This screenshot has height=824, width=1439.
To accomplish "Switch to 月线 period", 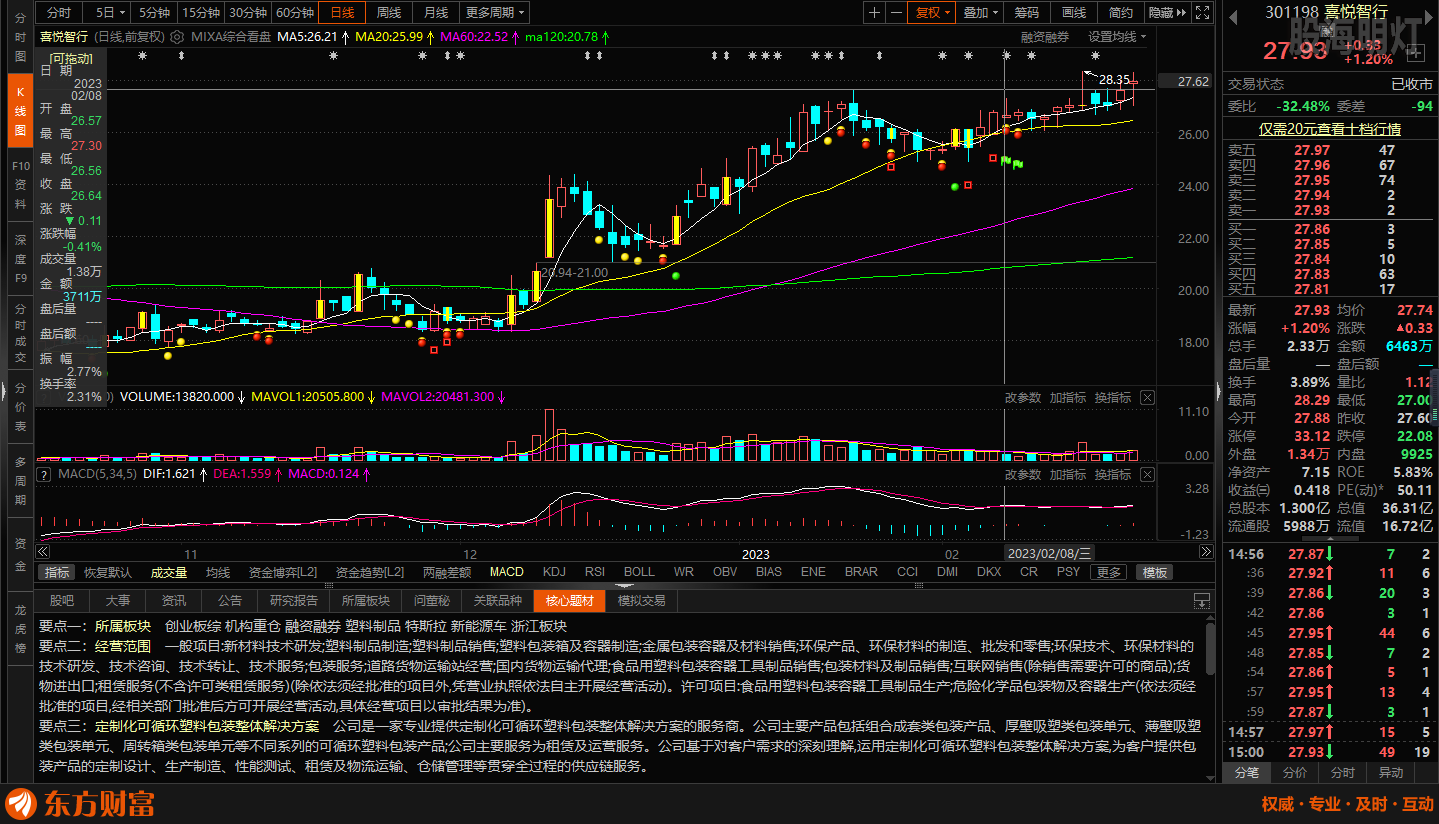I will 436,12.
